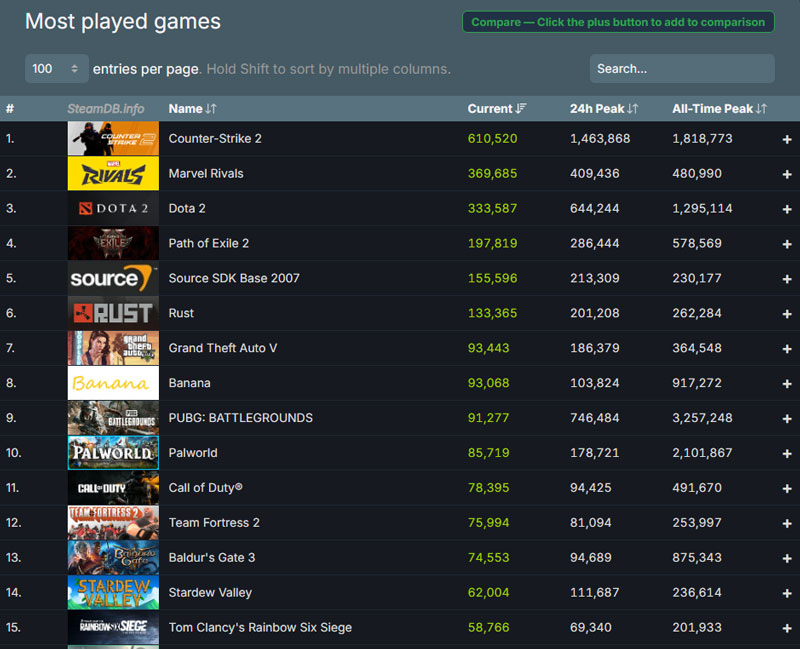Add Source SDK Base 2007 to comparison

pyautogui.click(x=787, y=279)
